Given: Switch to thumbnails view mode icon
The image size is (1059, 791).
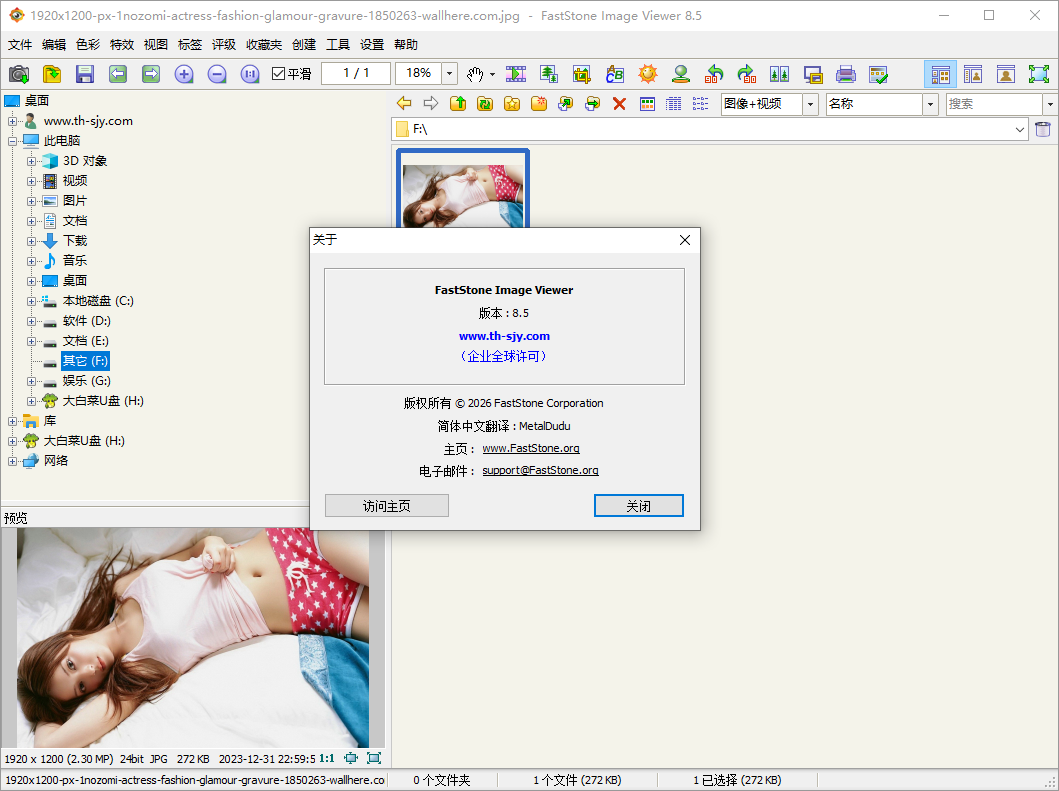Looking at the screenshot, I should [647, 103].
